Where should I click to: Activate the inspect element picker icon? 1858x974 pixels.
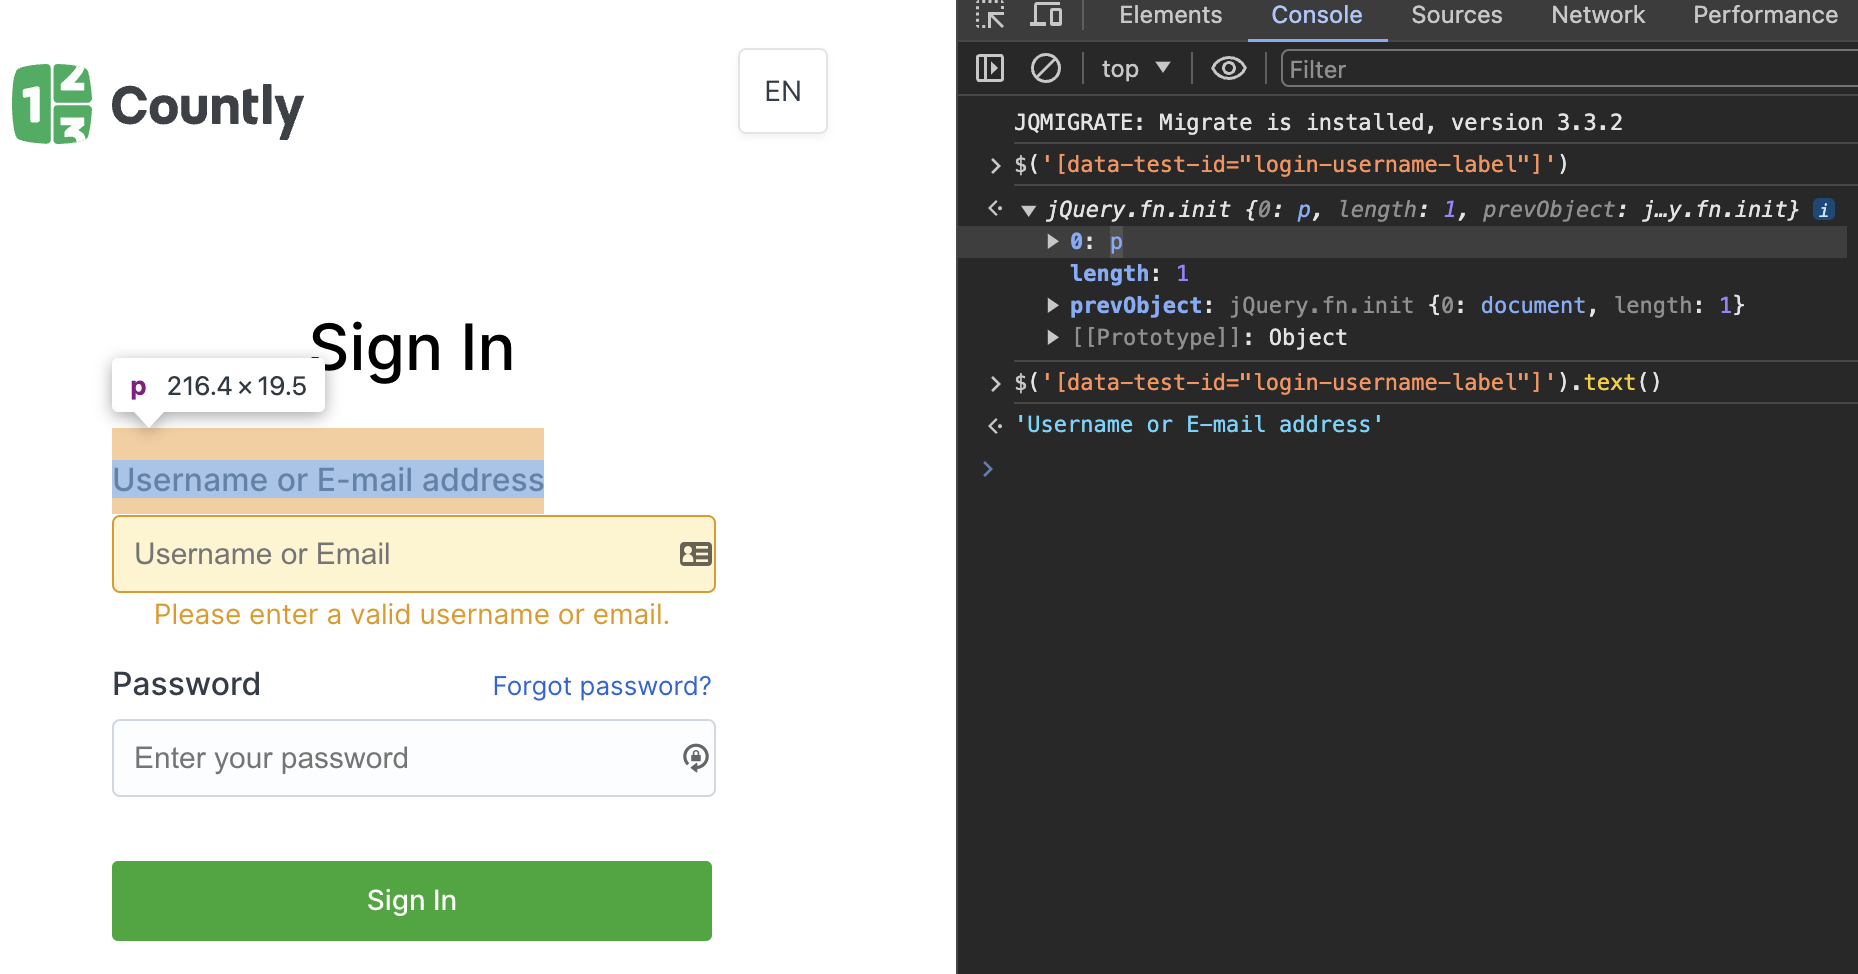(990, 15)
